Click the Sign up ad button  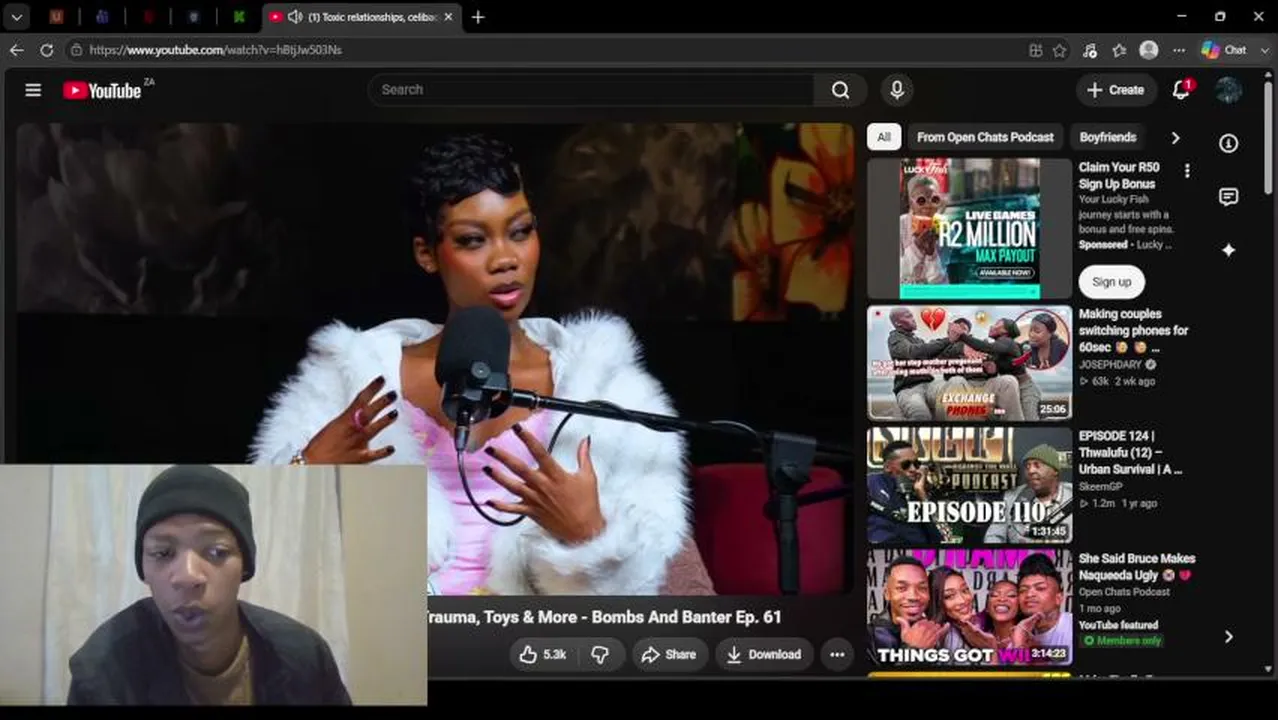click(x=1111, y=282)
